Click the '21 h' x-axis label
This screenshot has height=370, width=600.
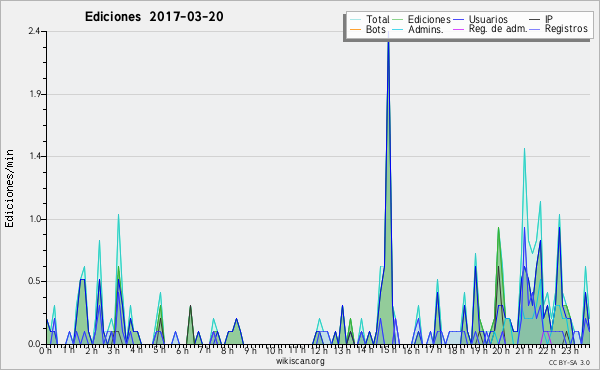pyautogui.click(x=524, y=351)
